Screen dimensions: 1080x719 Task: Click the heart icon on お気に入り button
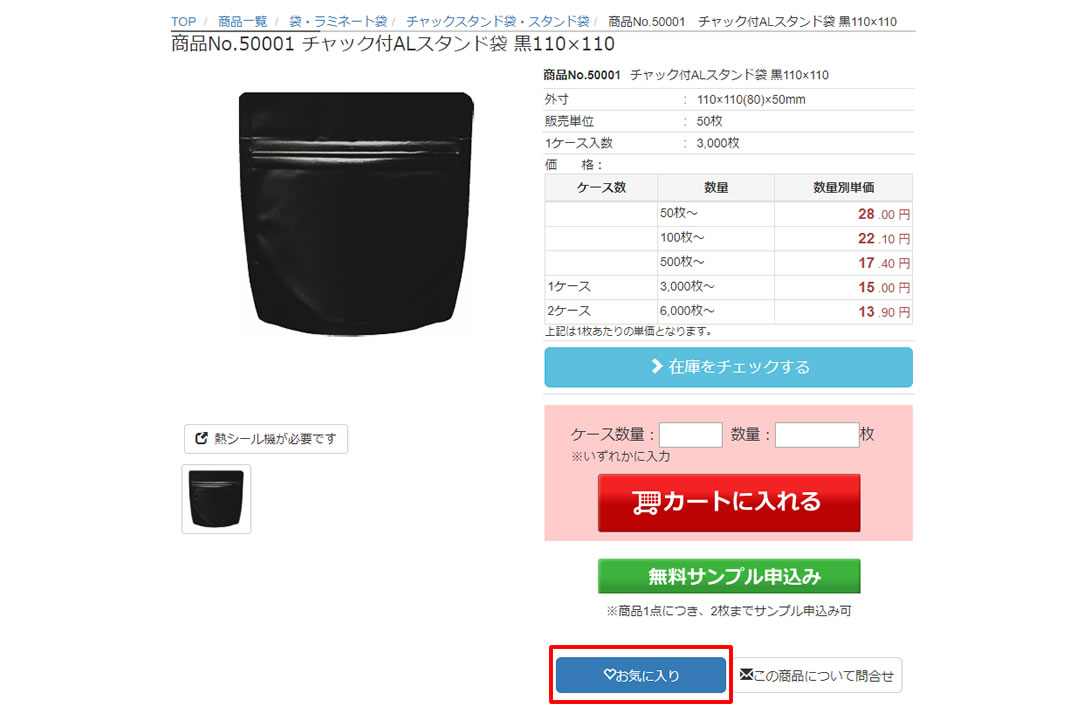tap(609, 675)
